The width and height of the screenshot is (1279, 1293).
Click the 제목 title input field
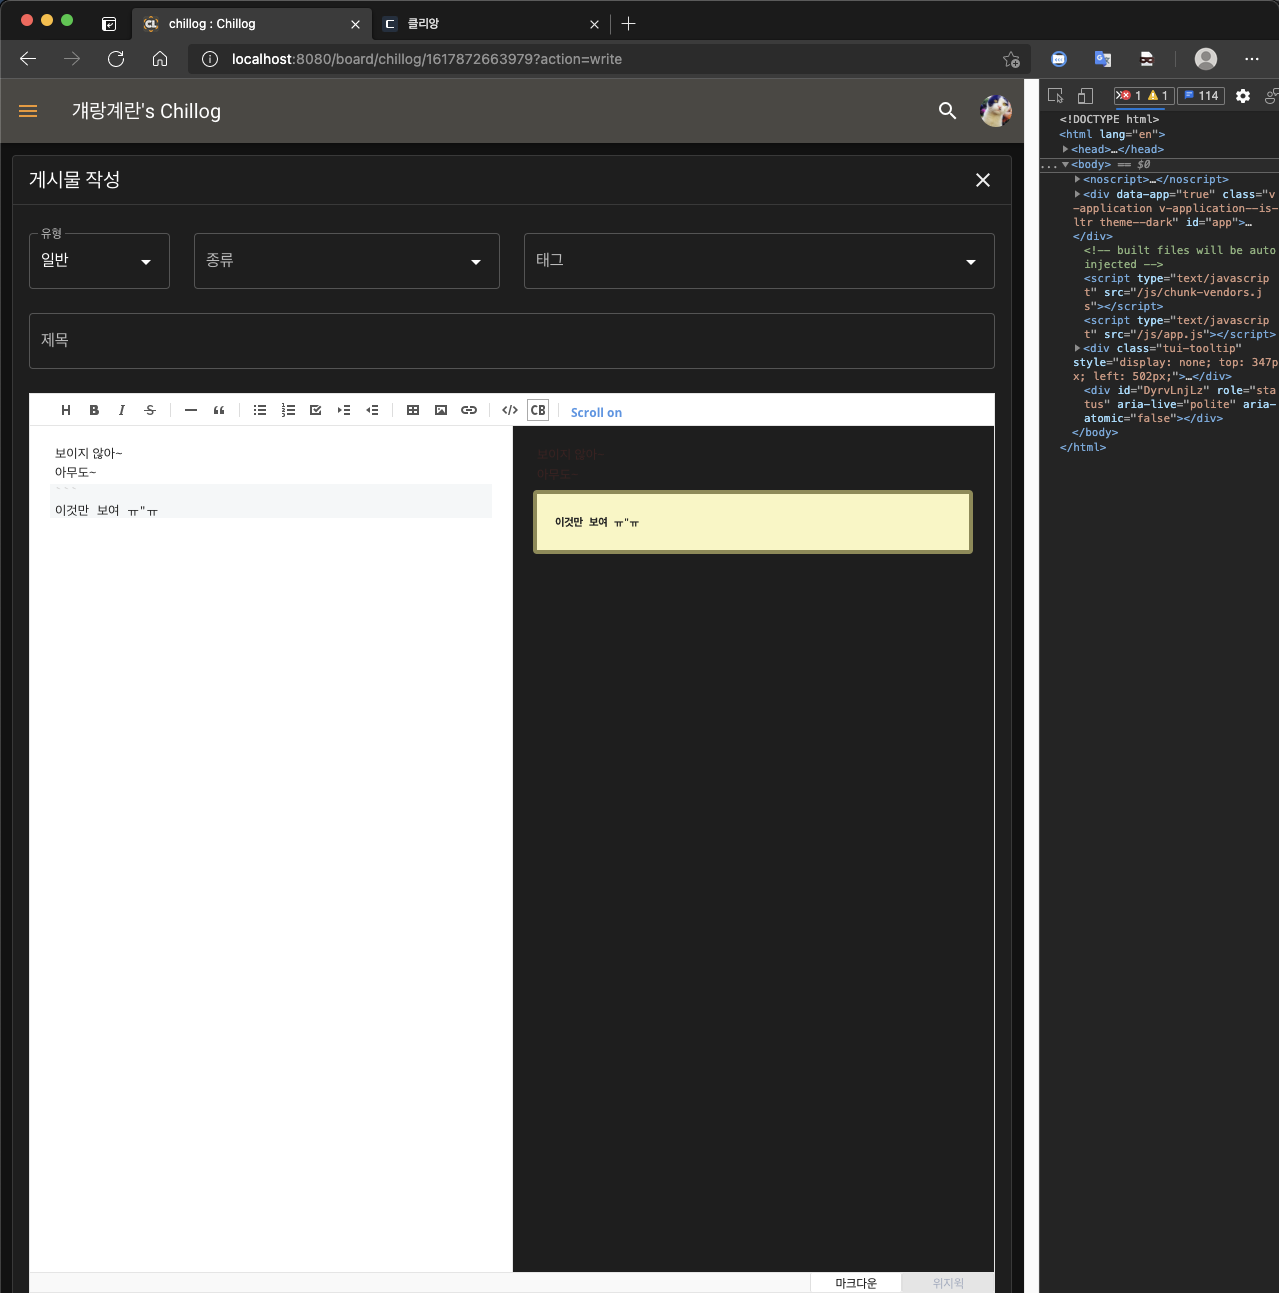tap(512, 341)
